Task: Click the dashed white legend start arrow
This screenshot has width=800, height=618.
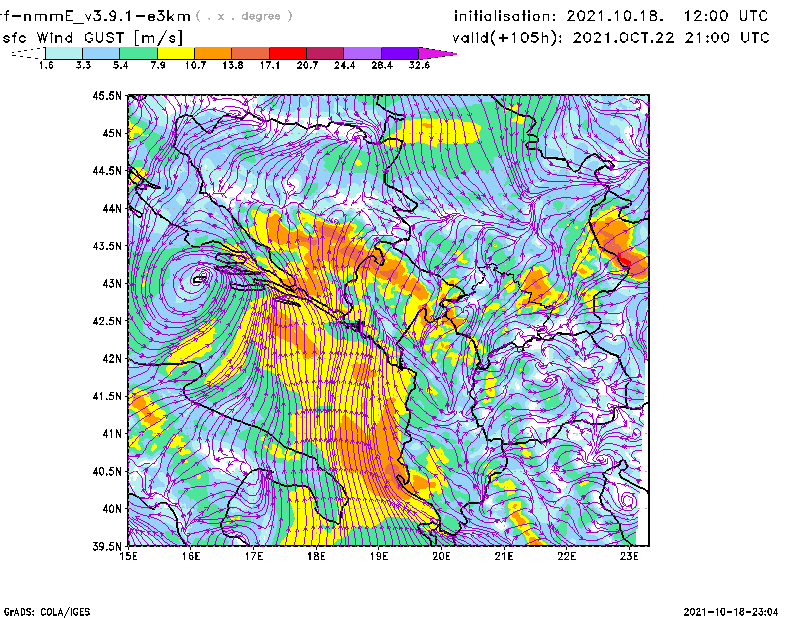Action: [x=28, y=53]
